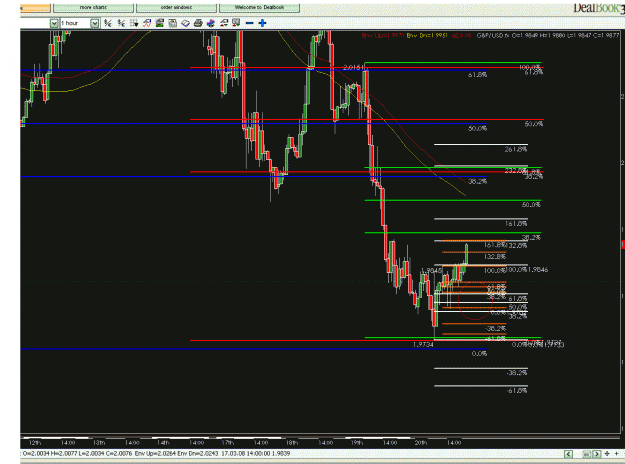The height and width of the screenshot is (464, 625).
Task: Click the green chart template icon
Action: pos(160,23)
